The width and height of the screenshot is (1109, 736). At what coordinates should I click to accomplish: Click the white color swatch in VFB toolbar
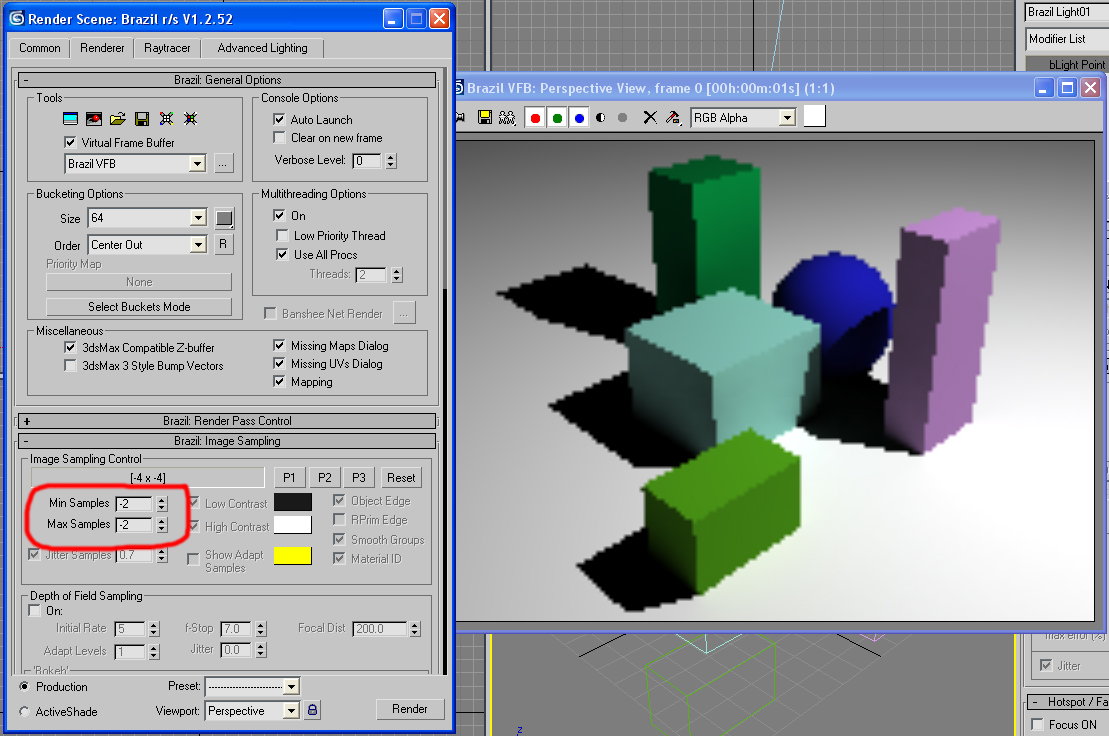pyautogui.click(x=815, y=116)
